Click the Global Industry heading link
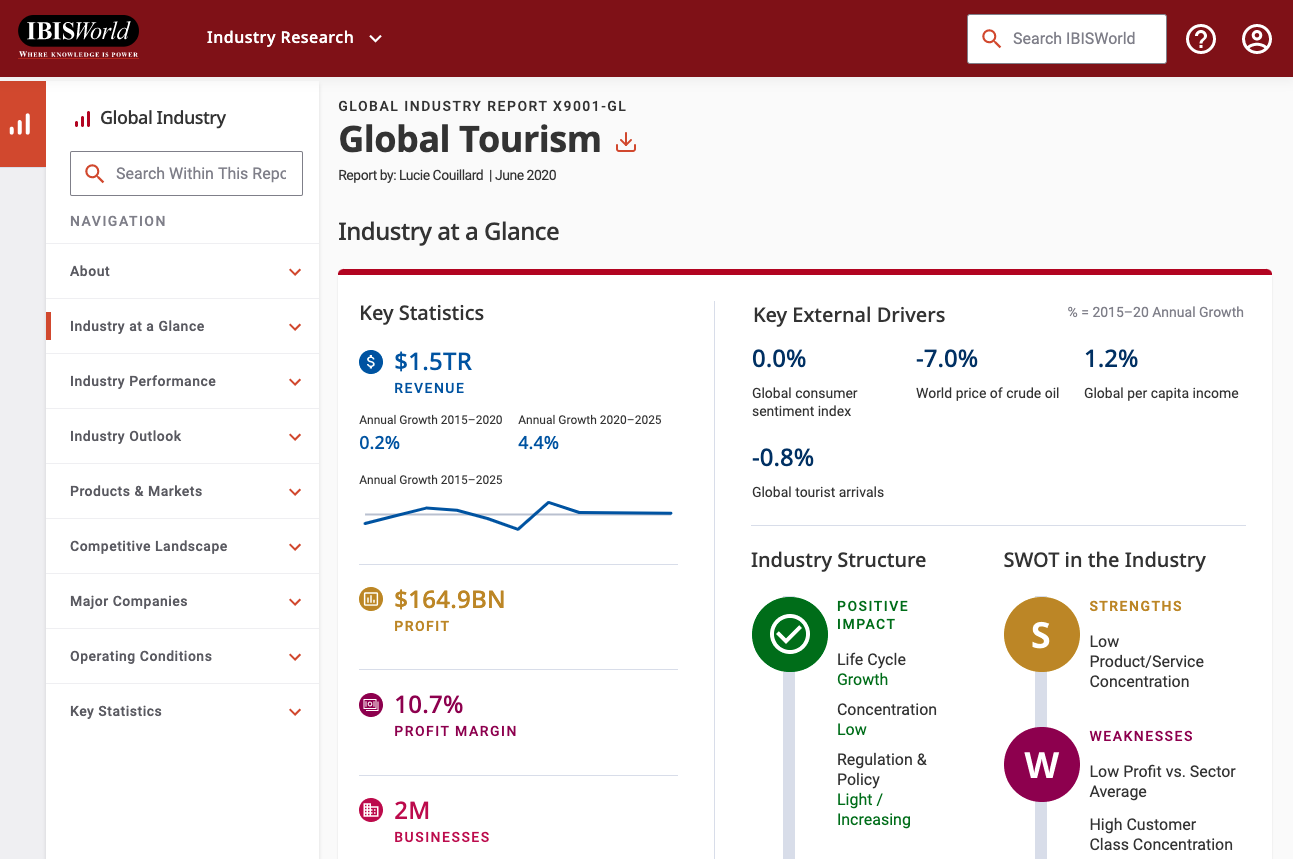This screenshot has width=1293, height=859. click(162, 118)
